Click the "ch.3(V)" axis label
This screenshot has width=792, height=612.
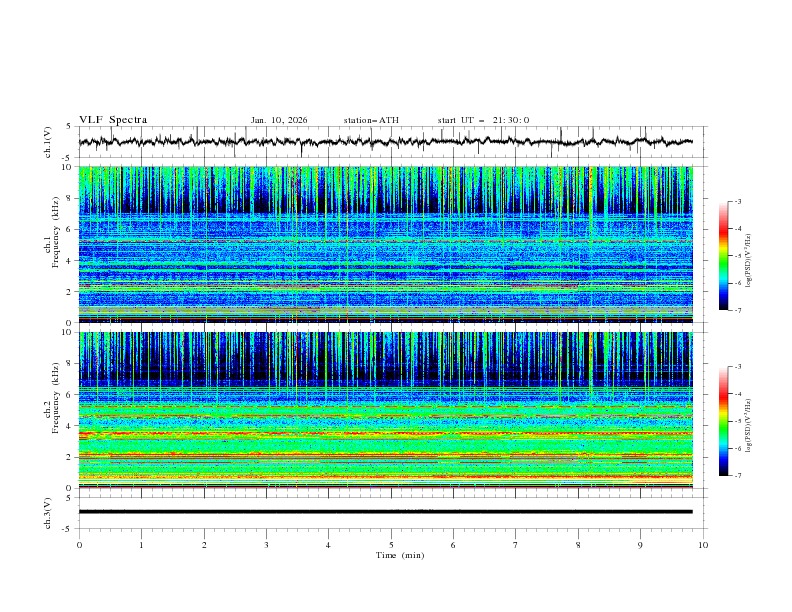[x=48, y=513]
